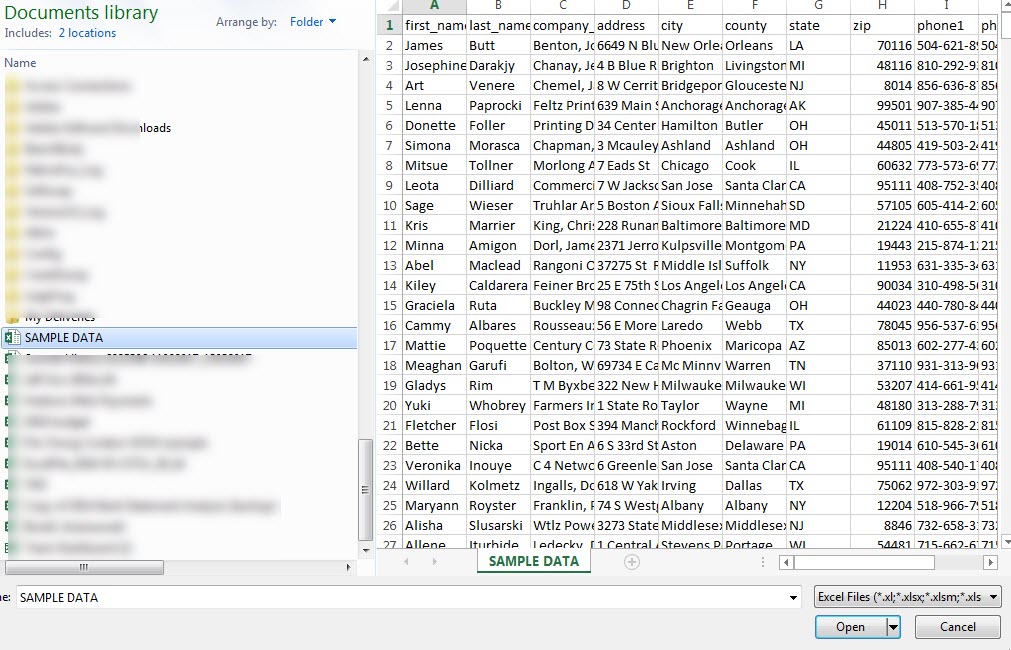Screen dimensions: 1011x650
Task: Click the cell containing Garufi
Action: click(498, 366)
